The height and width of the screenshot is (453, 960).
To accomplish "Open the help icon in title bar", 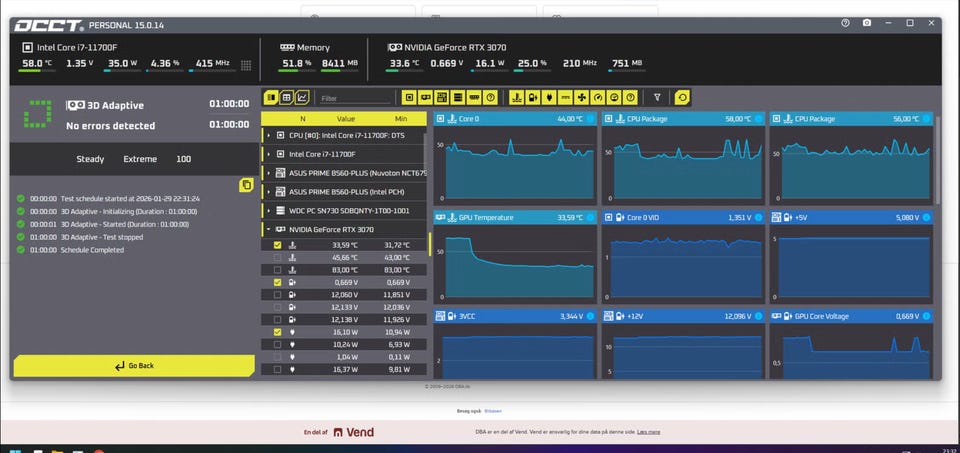I will (x=846, y=23).
